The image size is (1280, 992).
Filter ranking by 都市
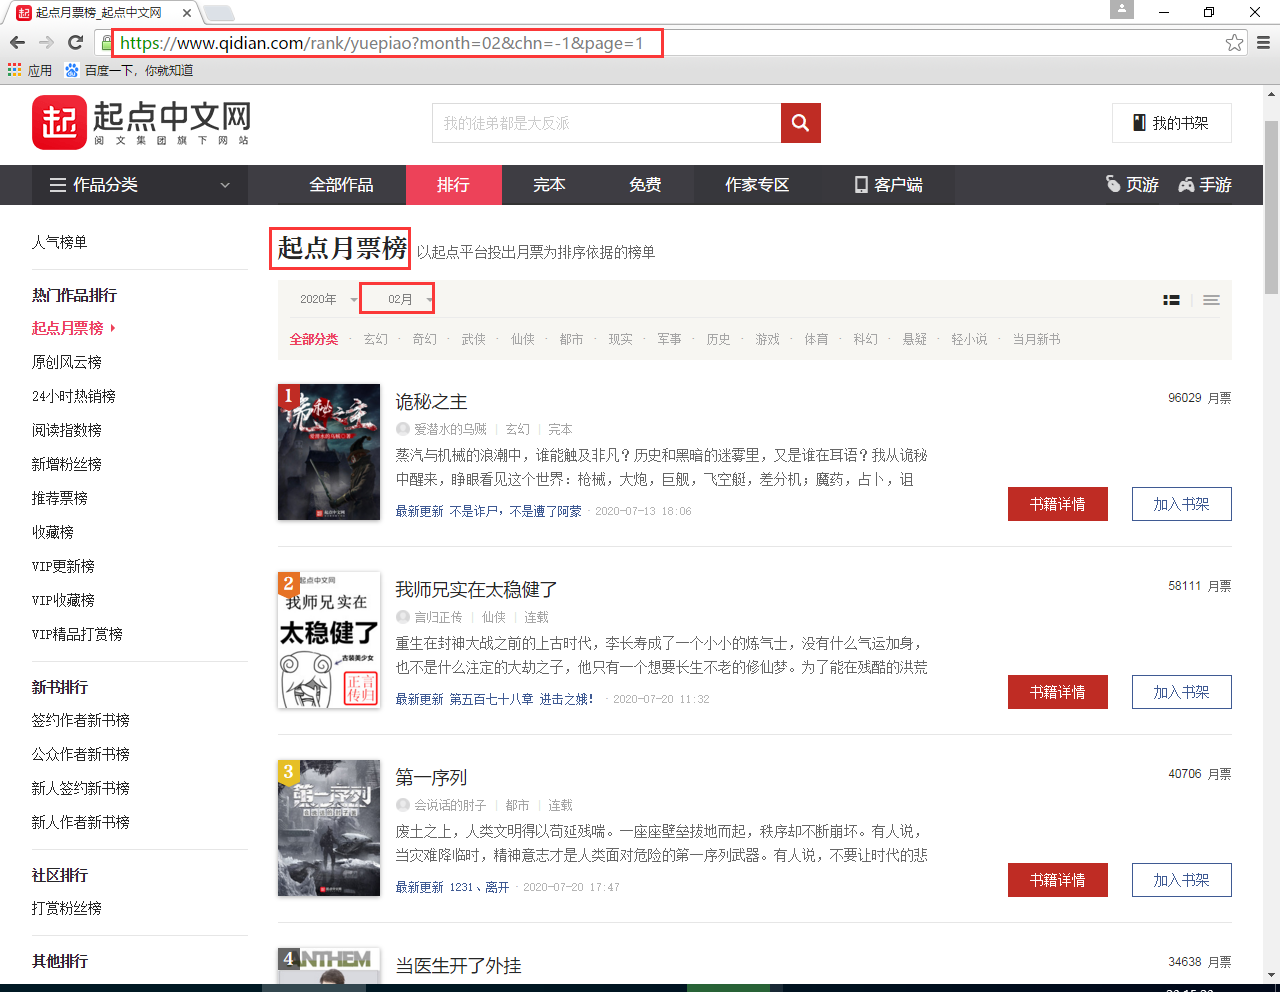(x=571, y=340)
